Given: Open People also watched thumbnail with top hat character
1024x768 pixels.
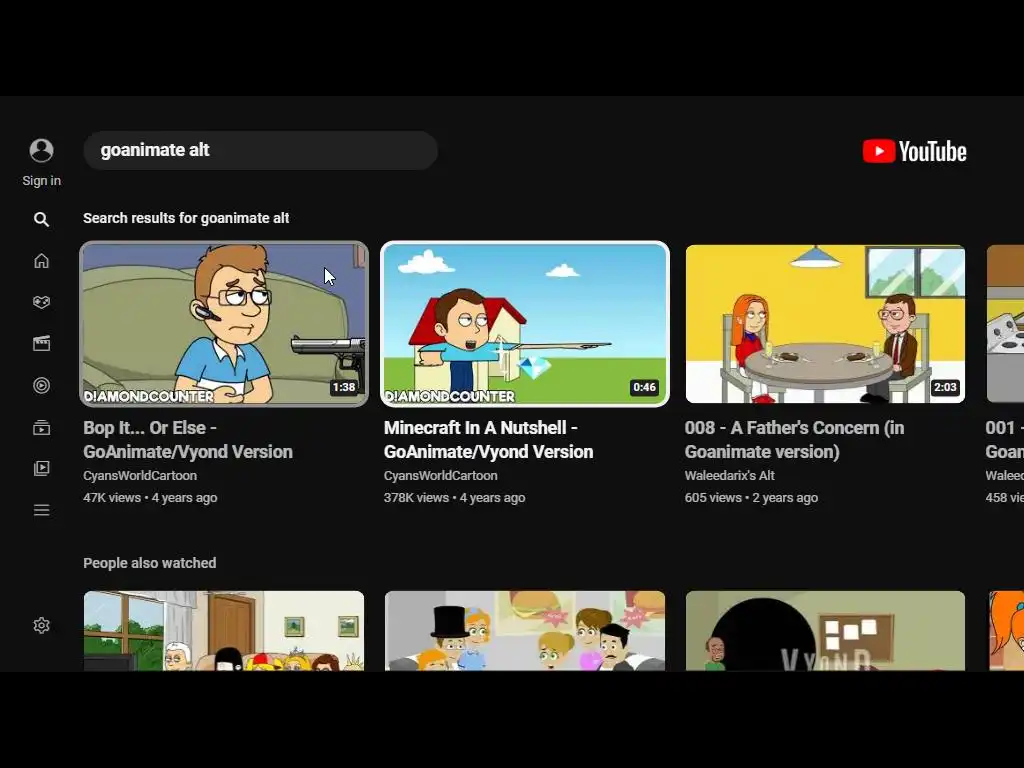Looking at the screenshot, I should 524,631.
